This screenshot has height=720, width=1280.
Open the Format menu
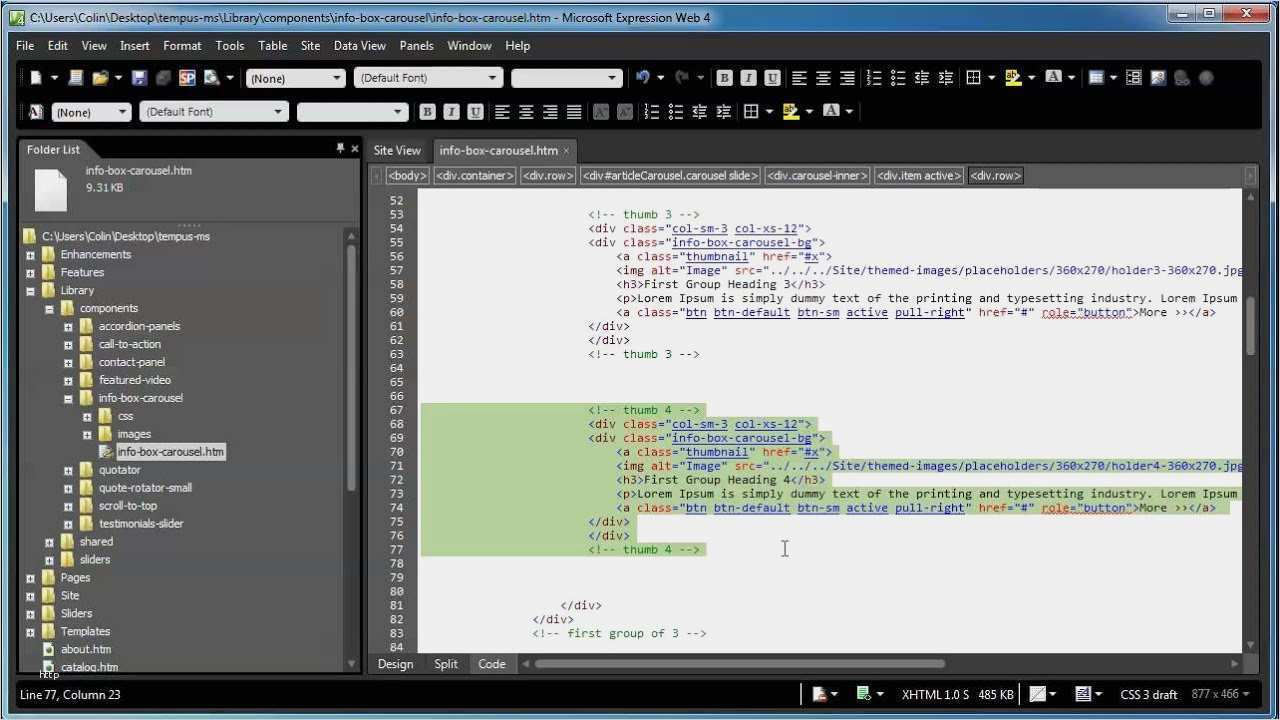click(x=182, y=46)
